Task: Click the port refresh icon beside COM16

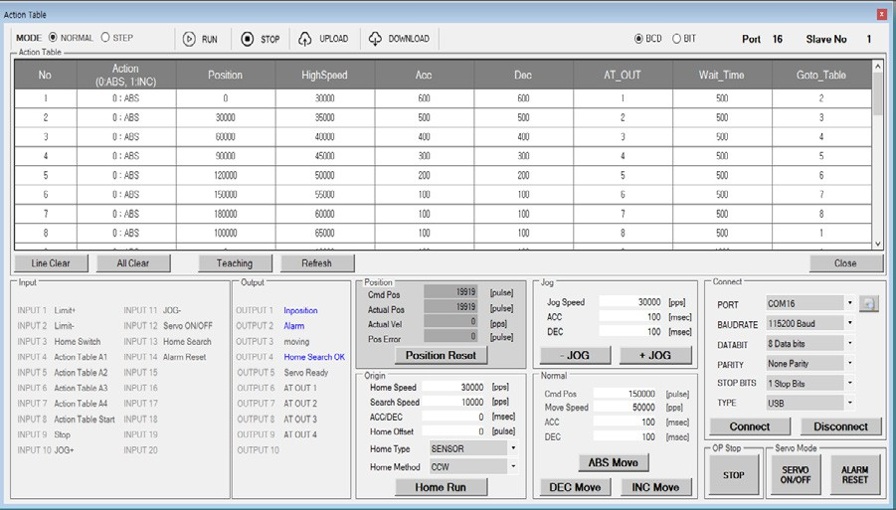Action: pos(869,304)
